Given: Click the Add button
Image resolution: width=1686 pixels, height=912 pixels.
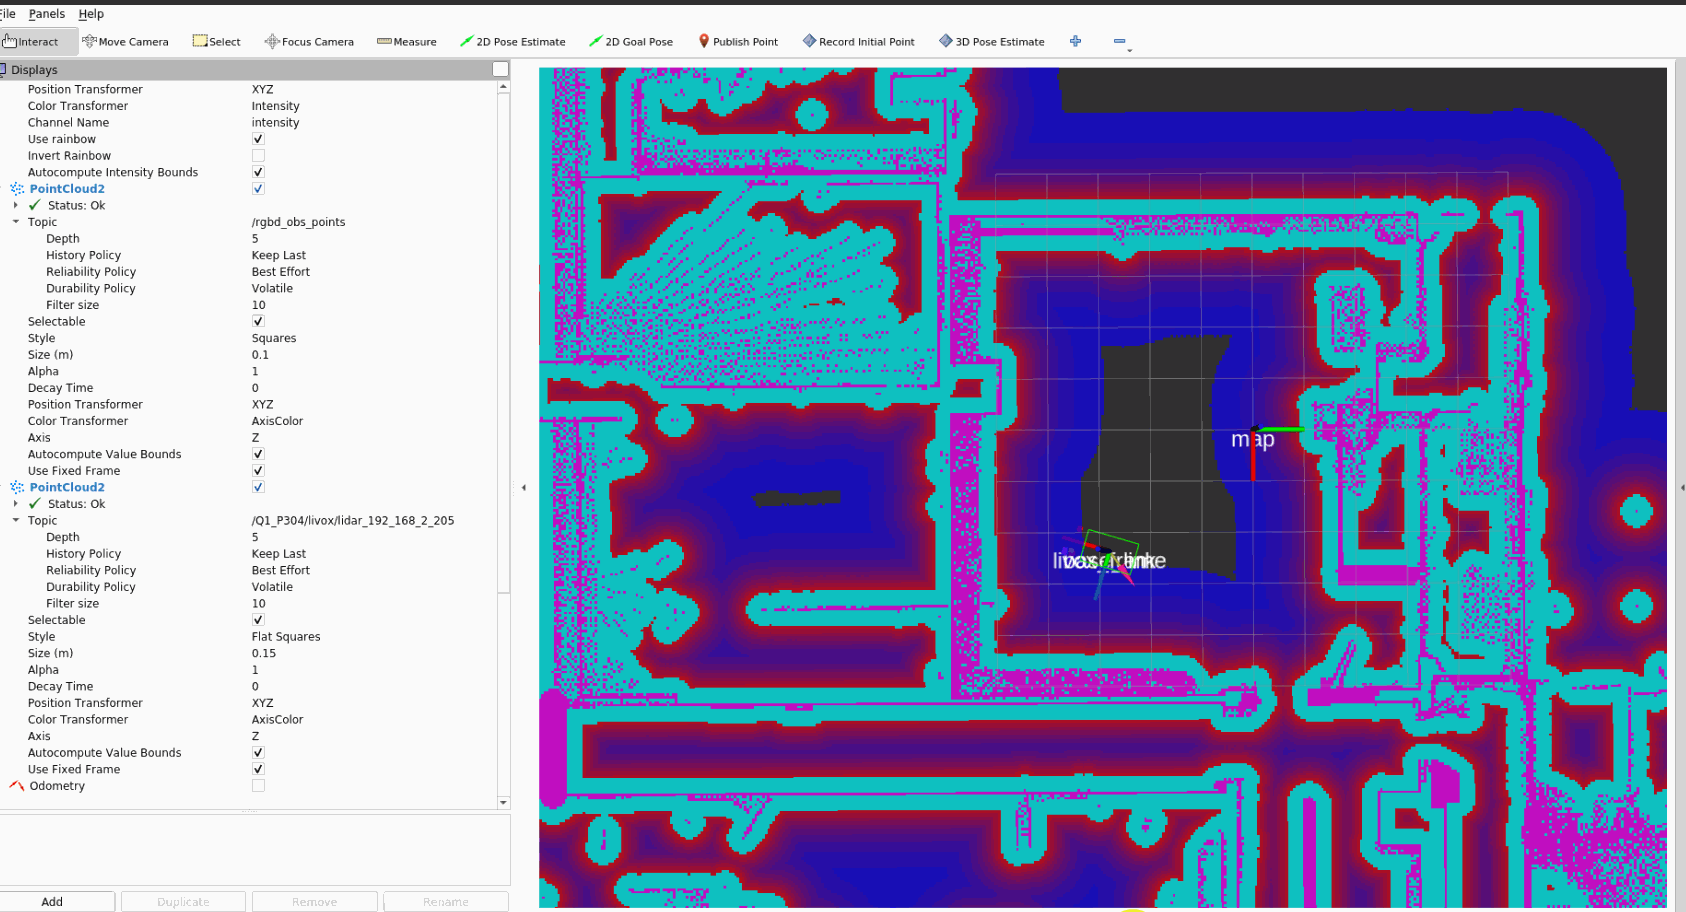Looking at the screenshot, I should [x=53, y=901].
